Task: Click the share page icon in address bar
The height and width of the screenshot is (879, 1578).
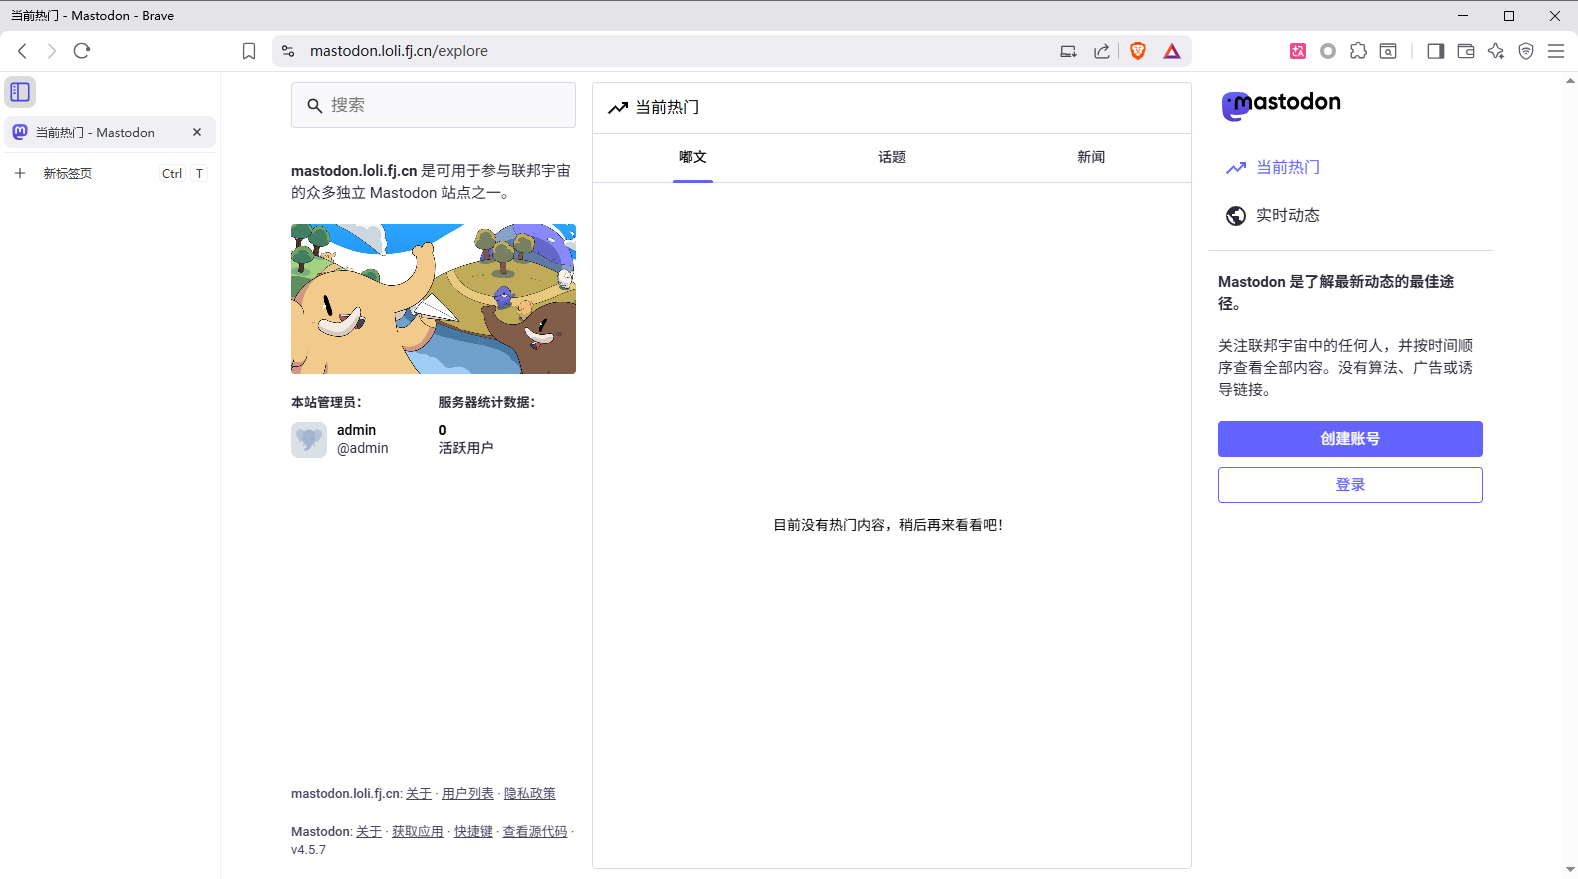Action: click(x=1102, y=51)
